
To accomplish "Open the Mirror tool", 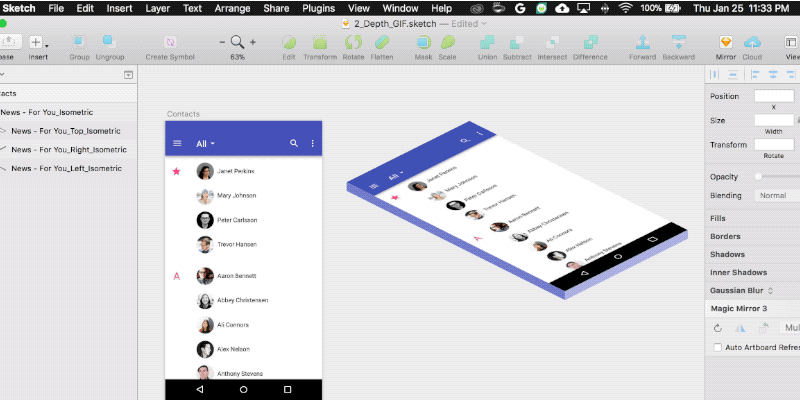I will 726,42.
